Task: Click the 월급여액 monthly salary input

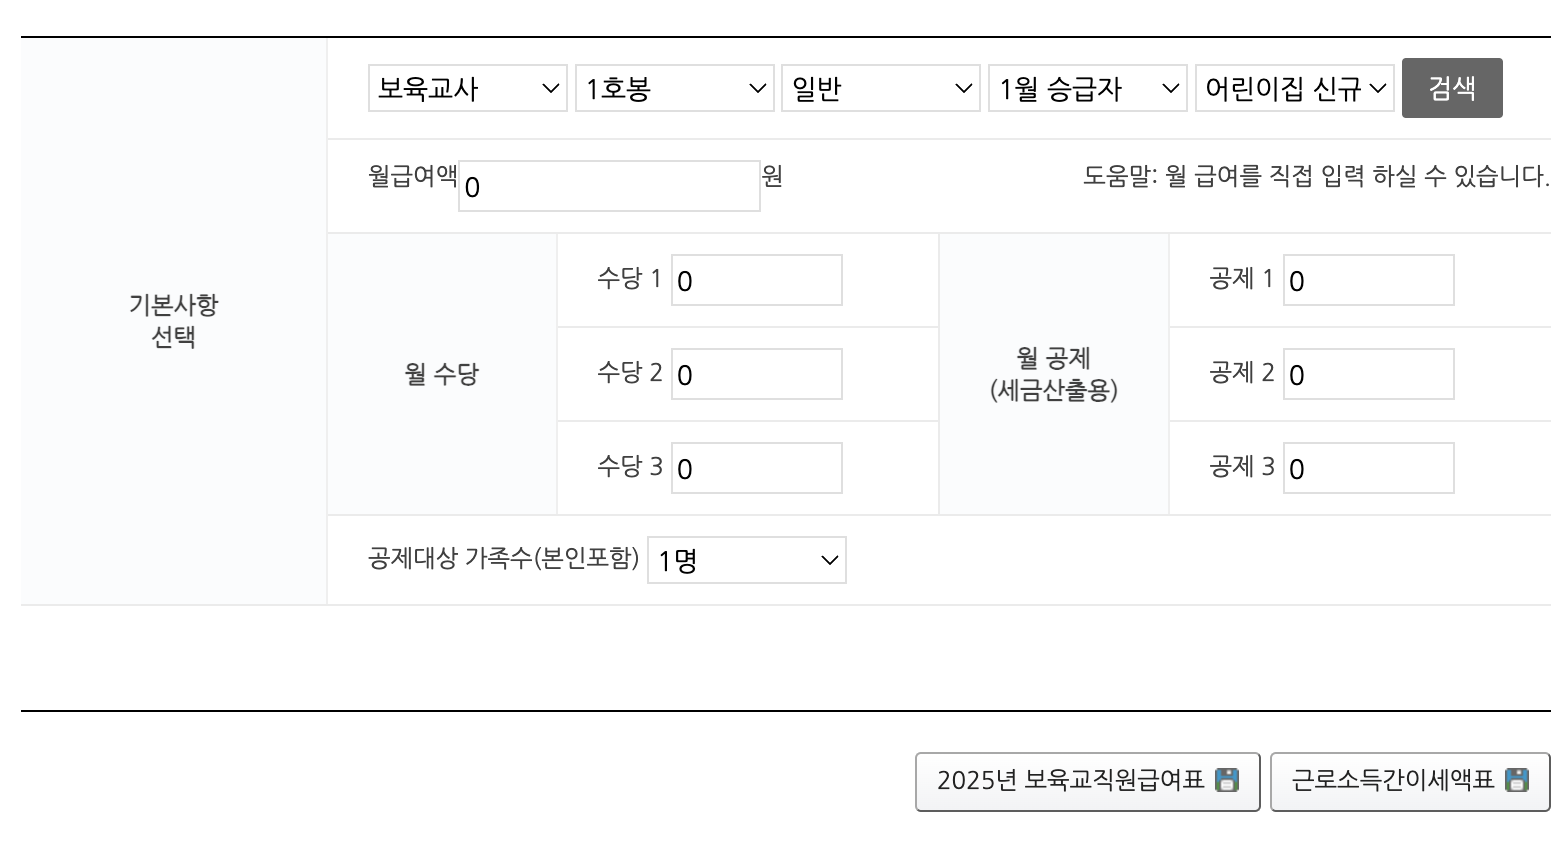Action: (608, 185)
